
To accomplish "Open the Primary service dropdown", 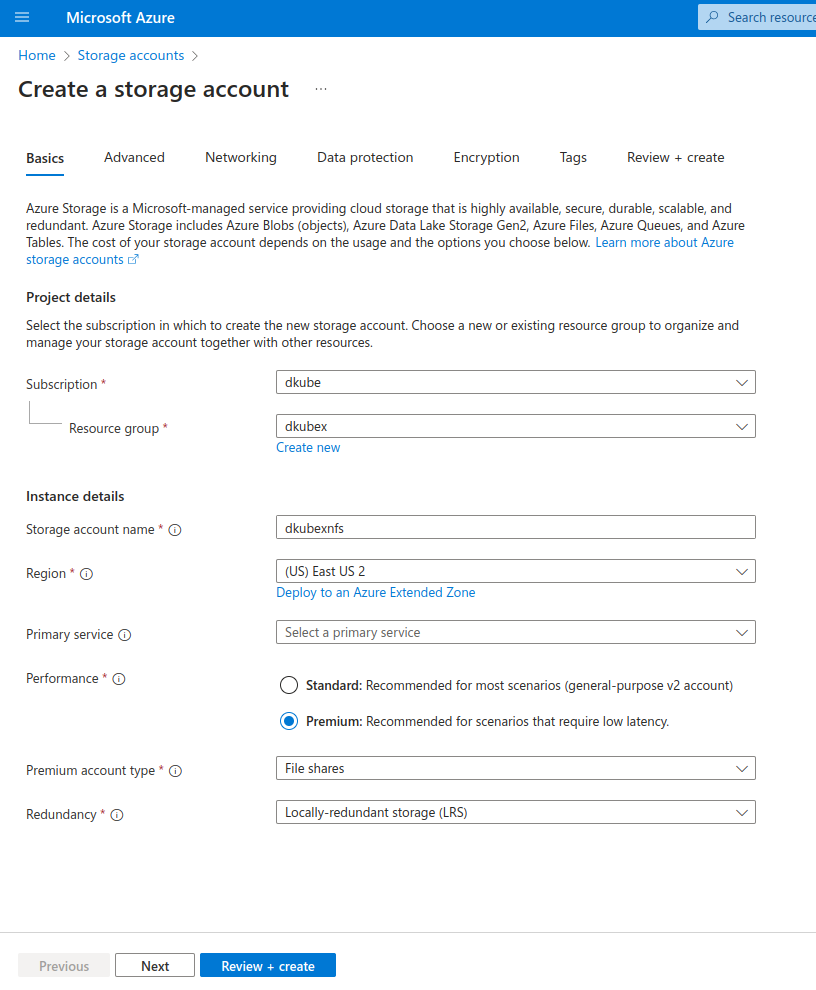I will (x=515, y=633).
